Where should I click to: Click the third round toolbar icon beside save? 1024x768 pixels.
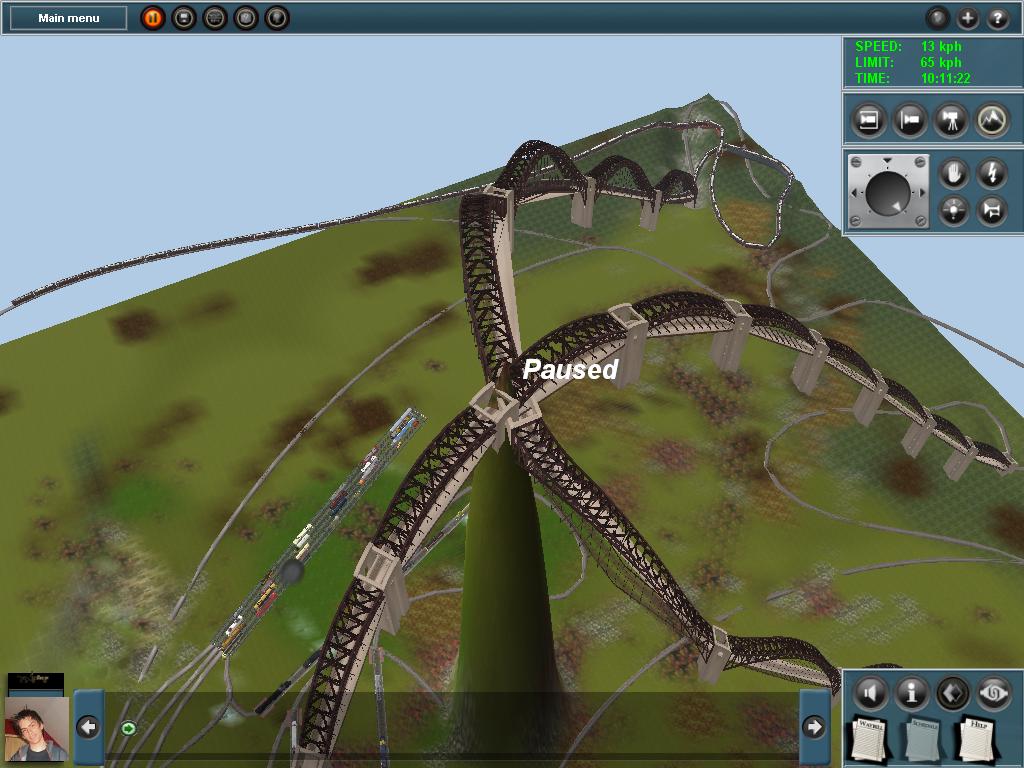point(215,18)
